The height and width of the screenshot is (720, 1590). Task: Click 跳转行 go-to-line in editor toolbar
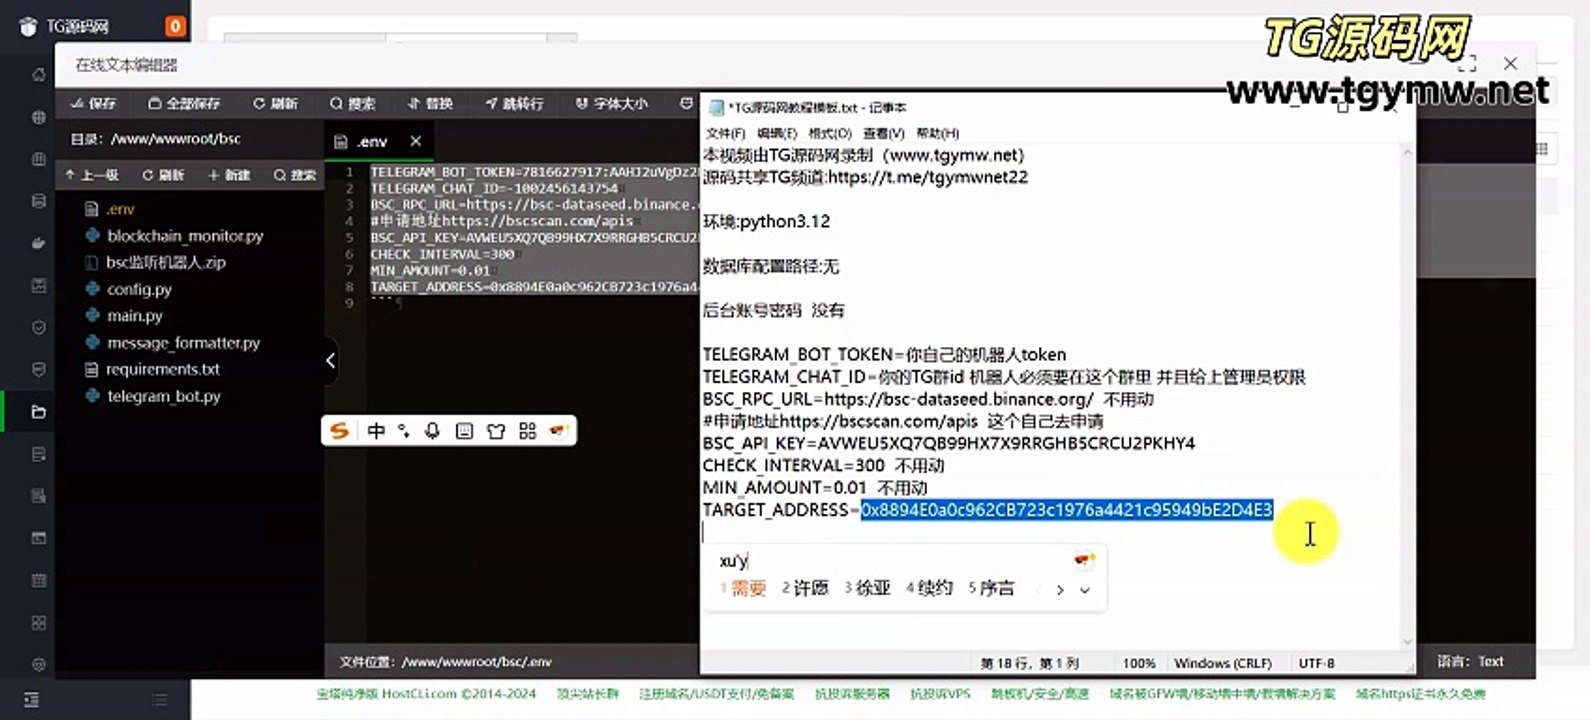point(514,103)
